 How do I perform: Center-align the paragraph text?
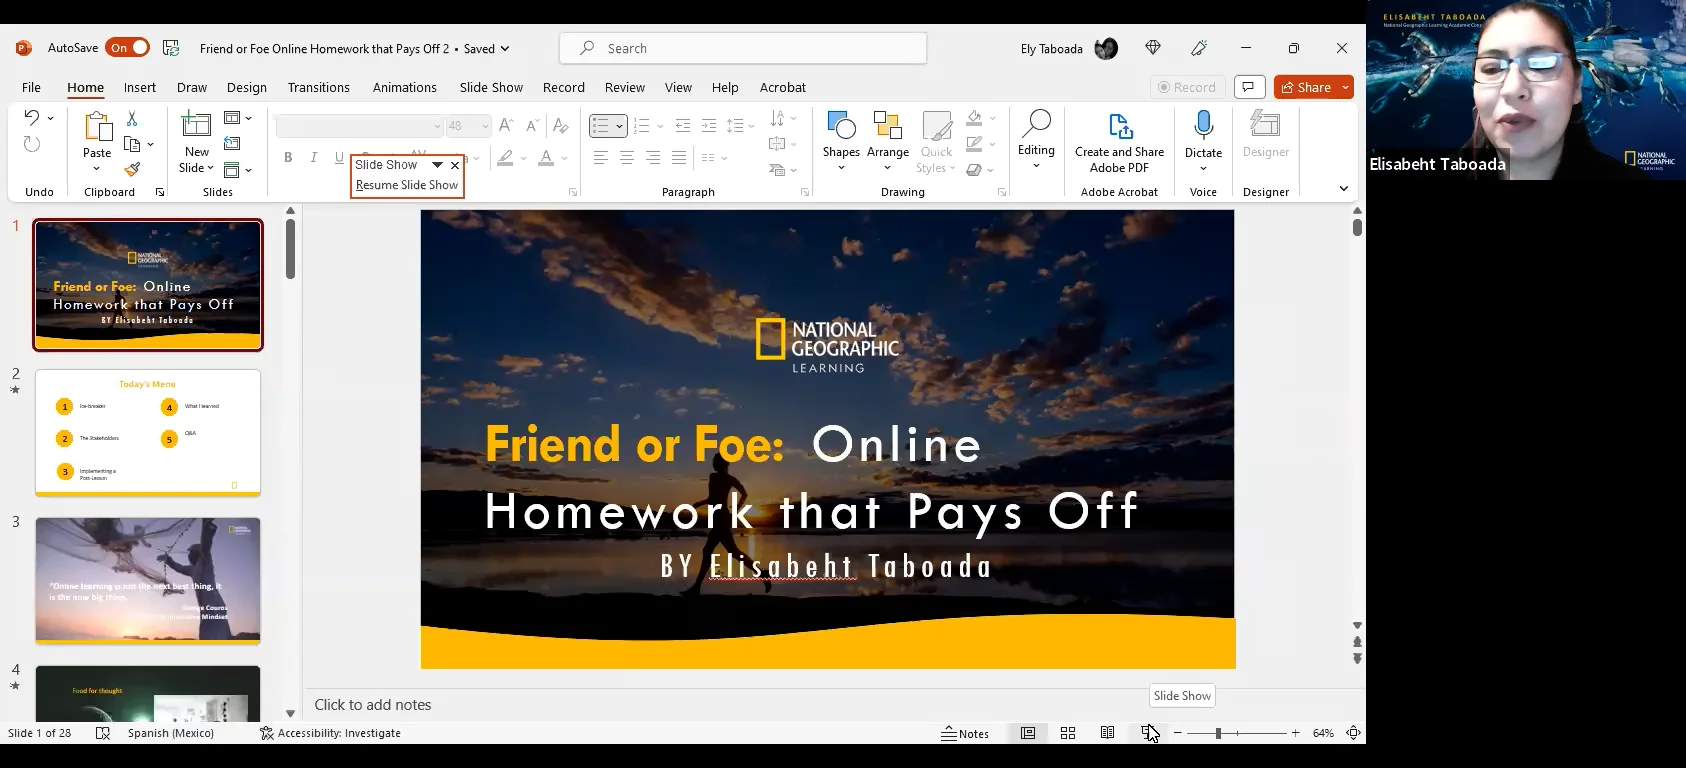[627, 158]
